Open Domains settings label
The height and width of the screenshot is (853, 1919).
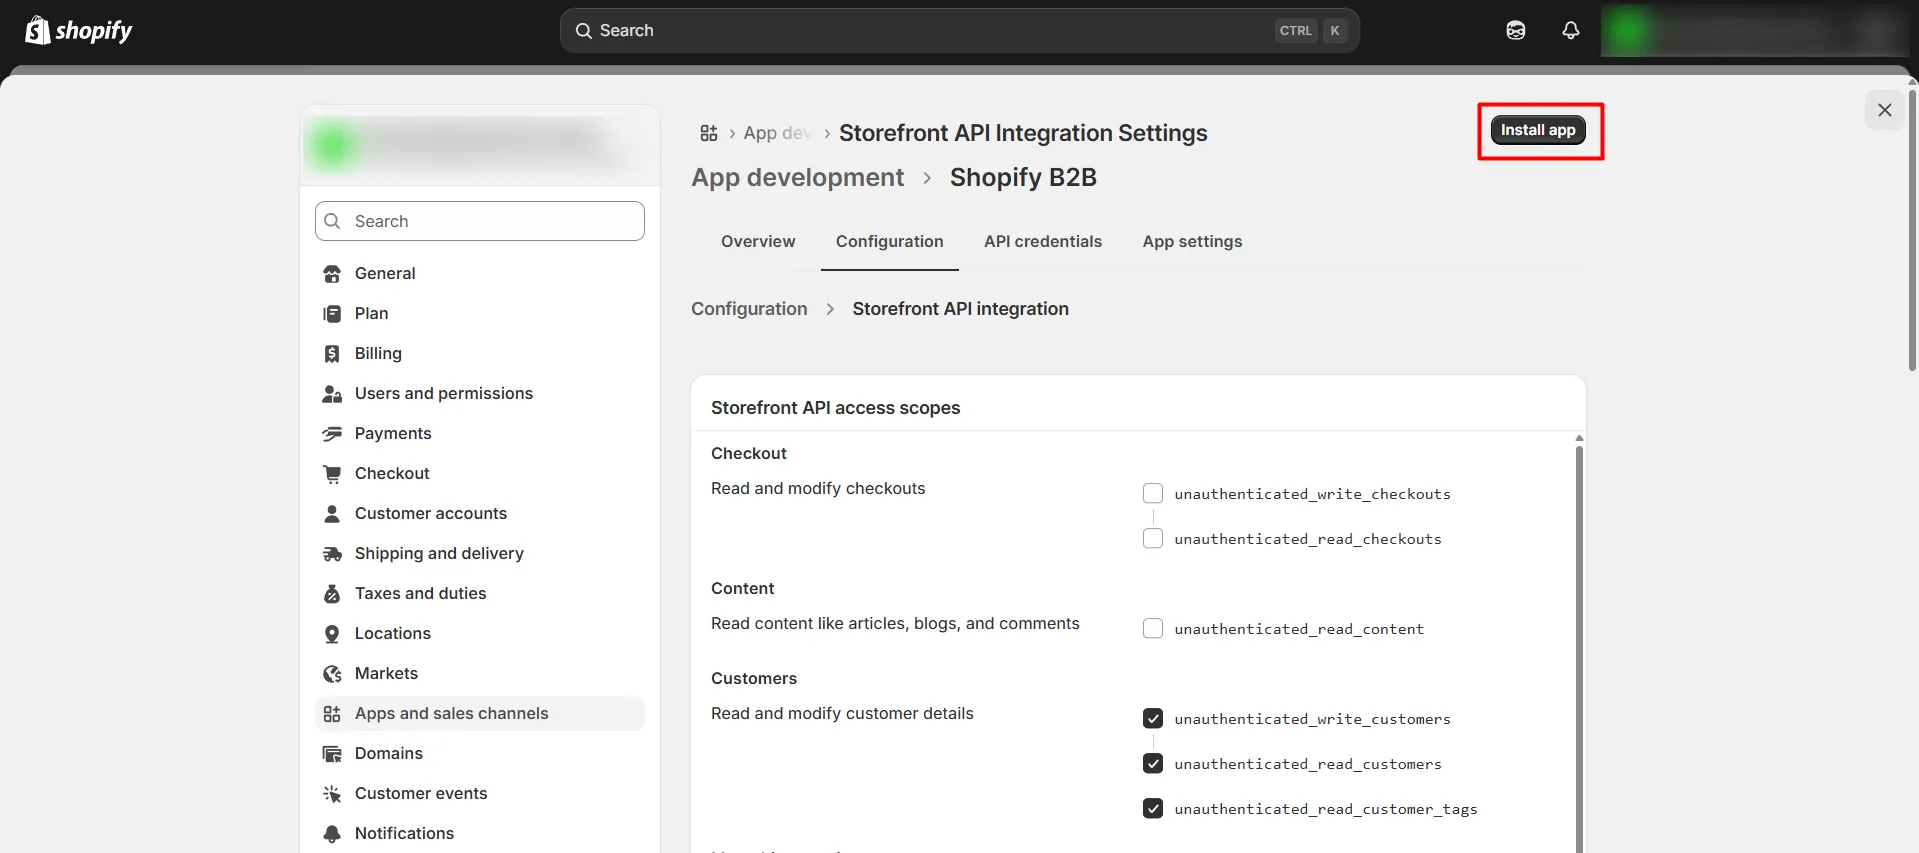coord(389,754)
